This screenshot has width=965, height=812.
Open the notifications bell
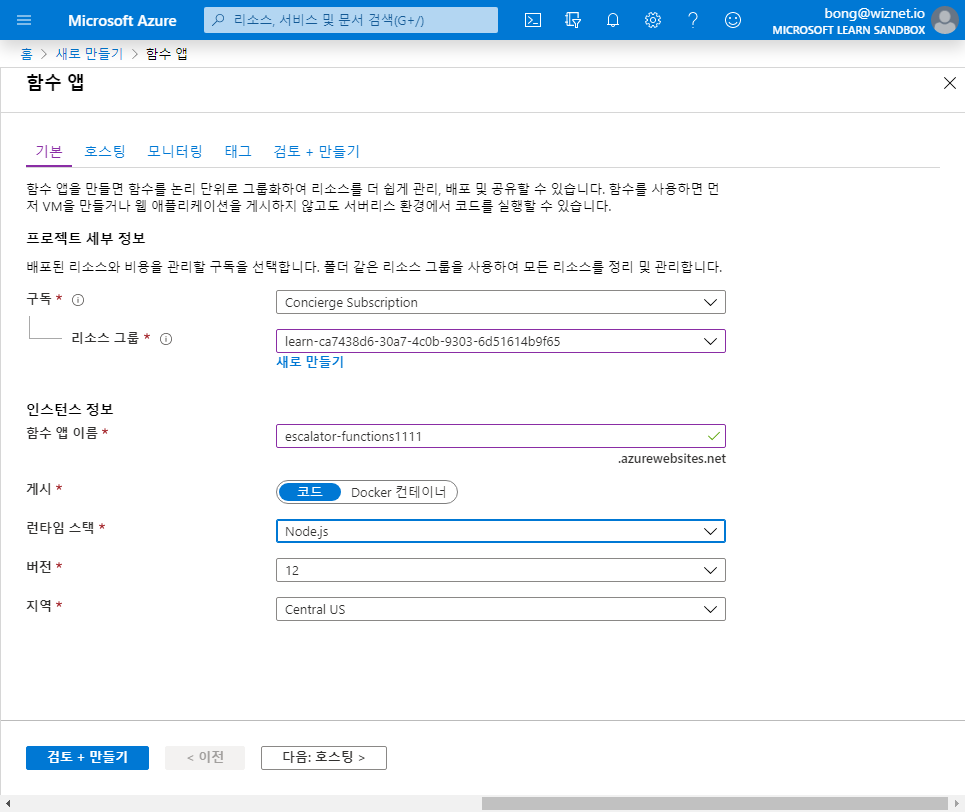pos(613,20)
